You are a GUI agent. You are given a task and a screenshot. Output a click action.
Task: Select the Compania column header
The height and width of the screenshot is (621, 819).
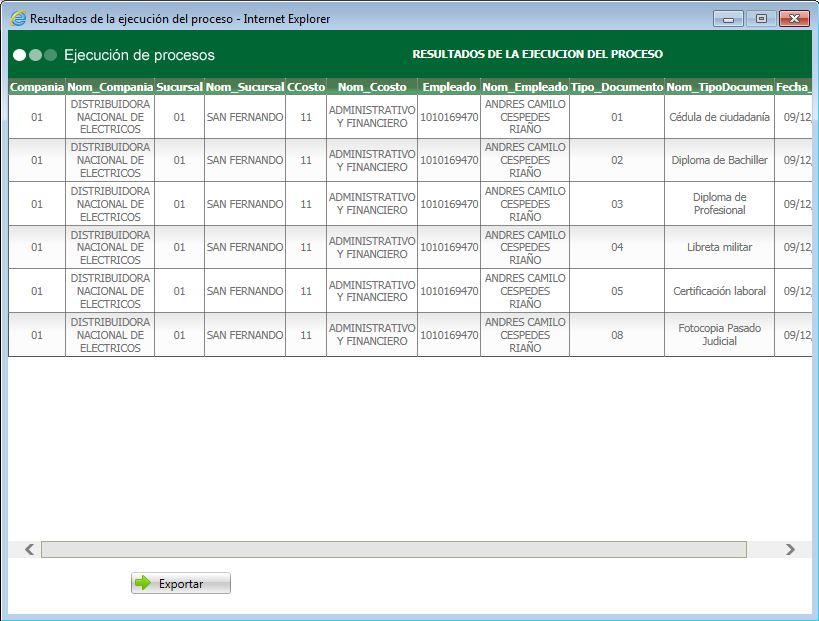35,87
